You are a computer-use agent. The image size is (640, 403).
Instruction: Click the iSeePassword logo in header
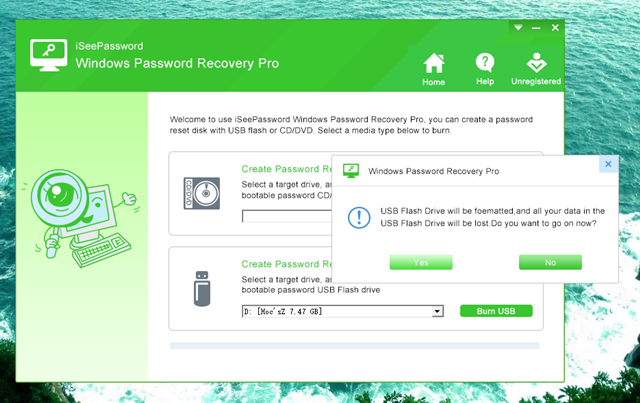(48, 56)
